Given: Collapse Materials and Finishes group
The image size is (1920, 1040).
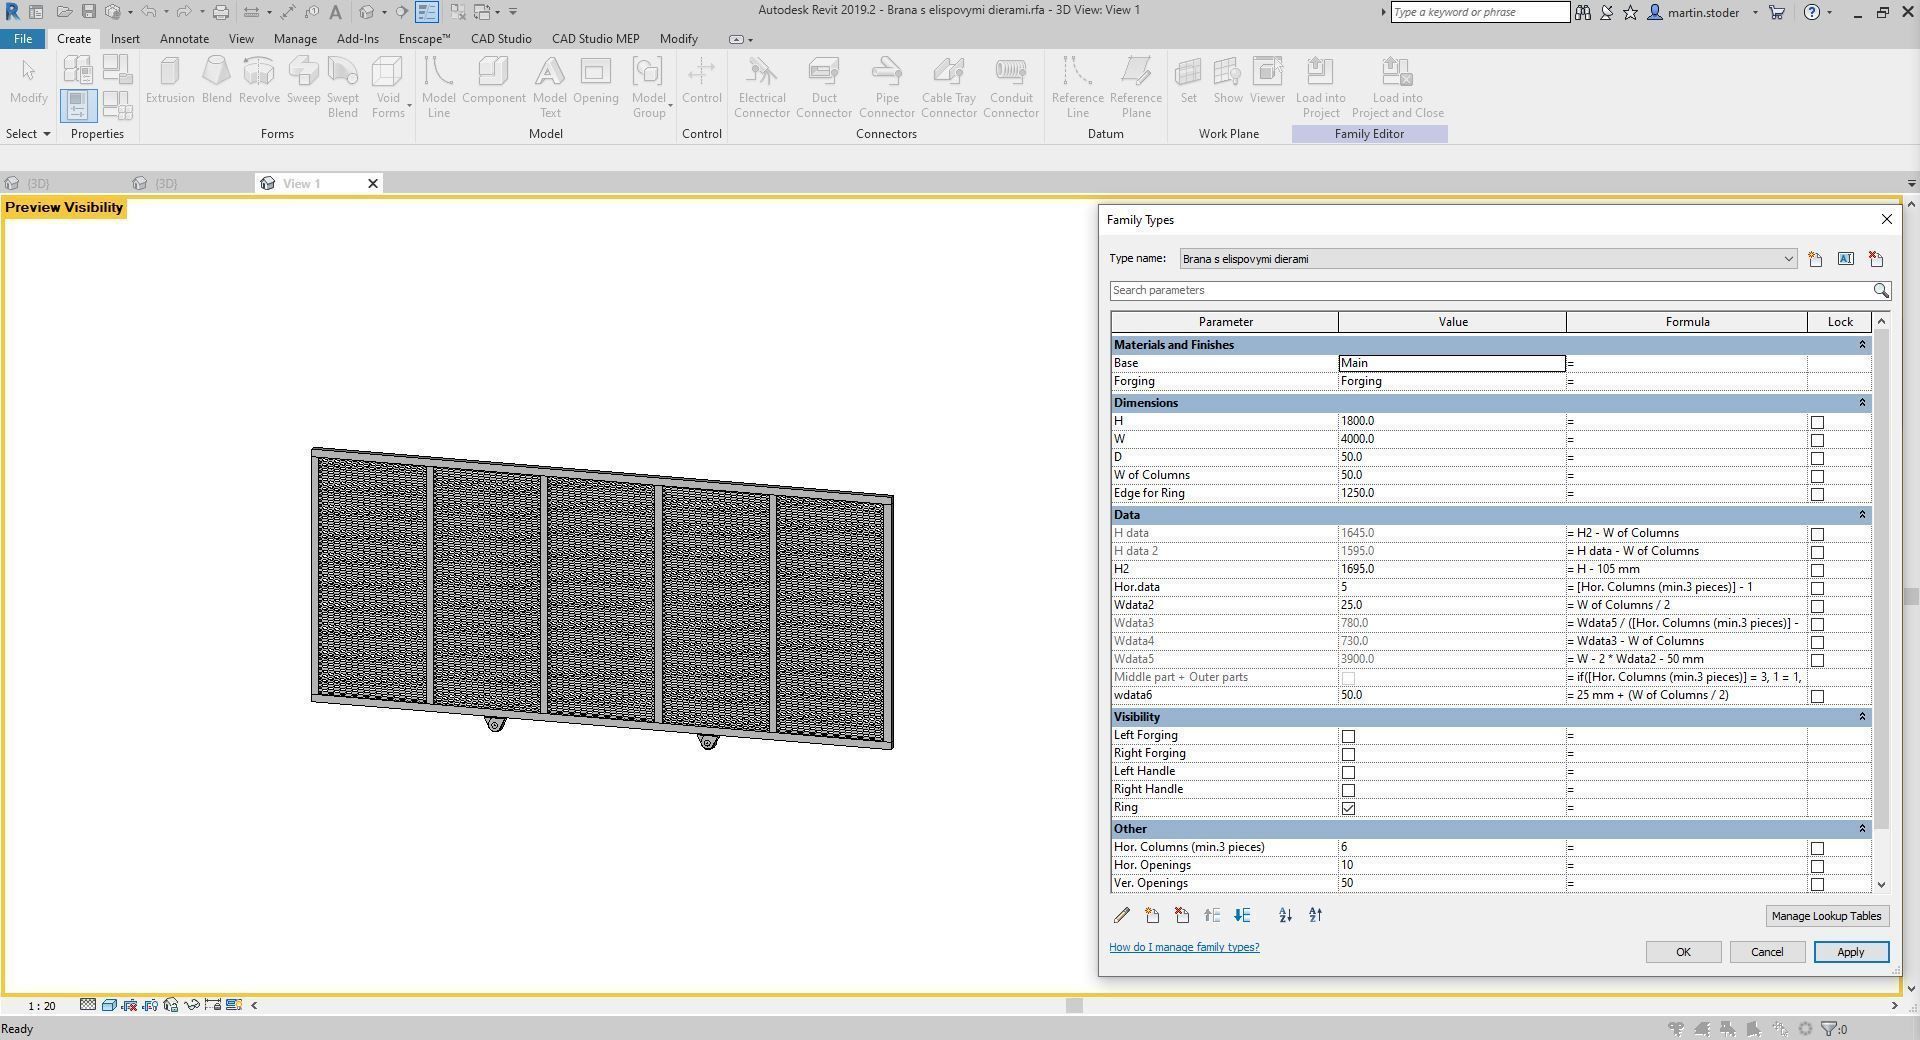Looking at the screenshot, I should (1862, 345).
